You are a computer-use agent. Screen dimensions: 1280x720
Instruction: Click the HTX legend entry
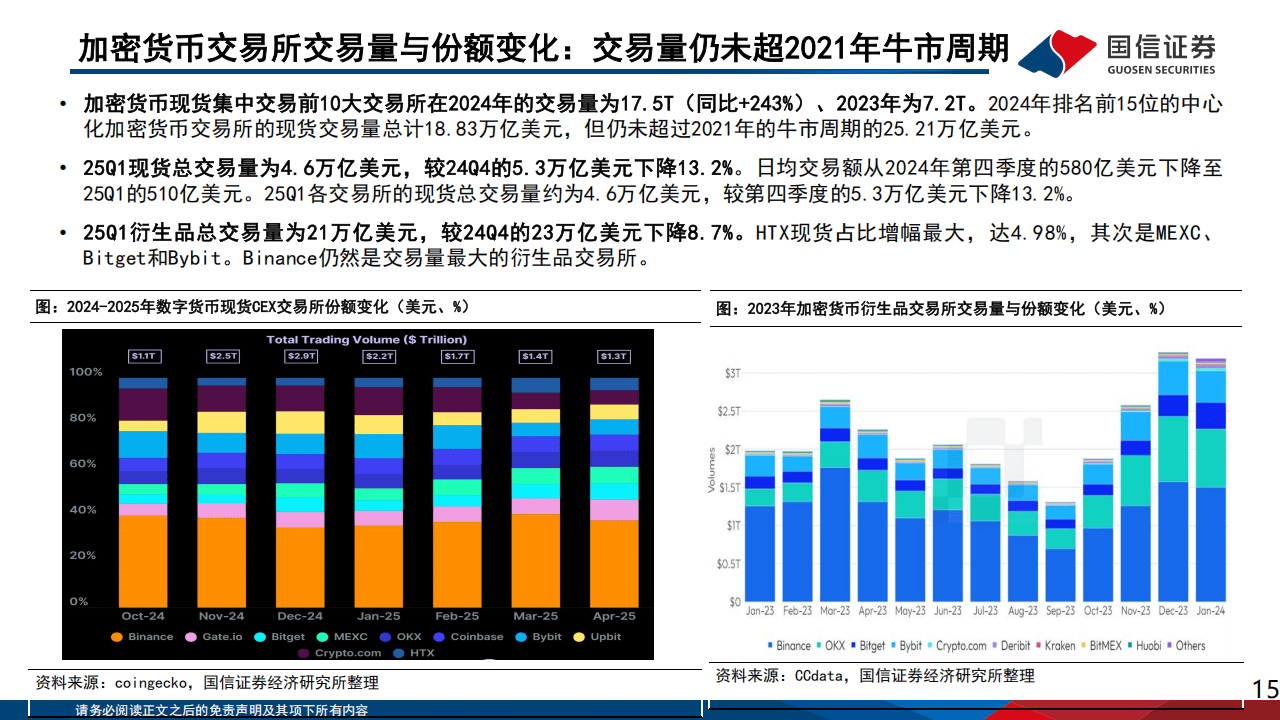pyautogui.click(x=414, y=653)
